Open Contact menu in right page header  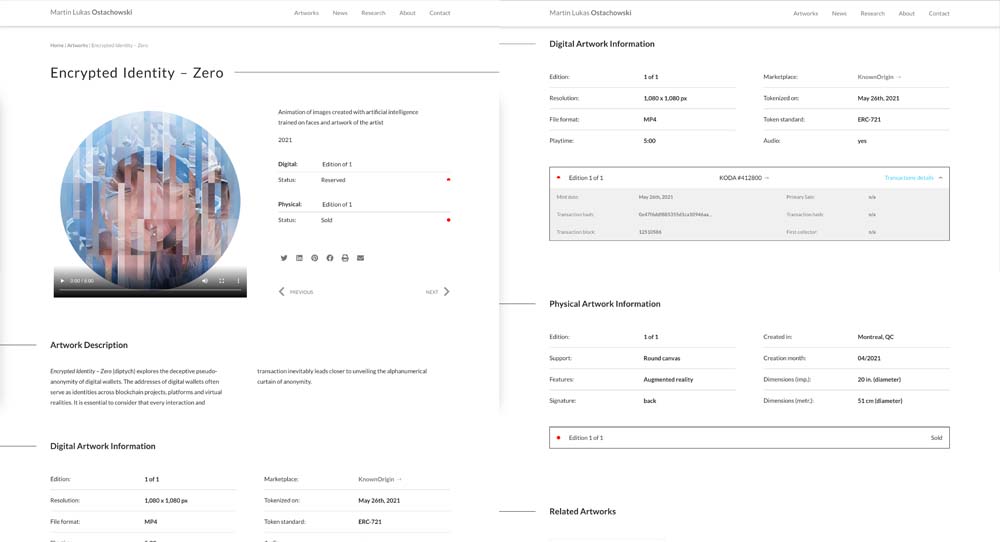pos(939,13)
